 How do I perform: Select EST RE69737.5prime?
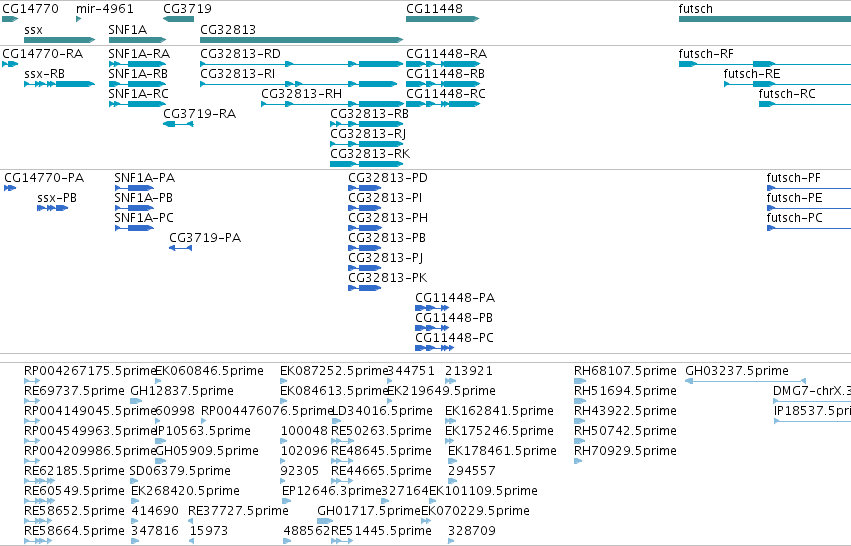click(74, 391)
